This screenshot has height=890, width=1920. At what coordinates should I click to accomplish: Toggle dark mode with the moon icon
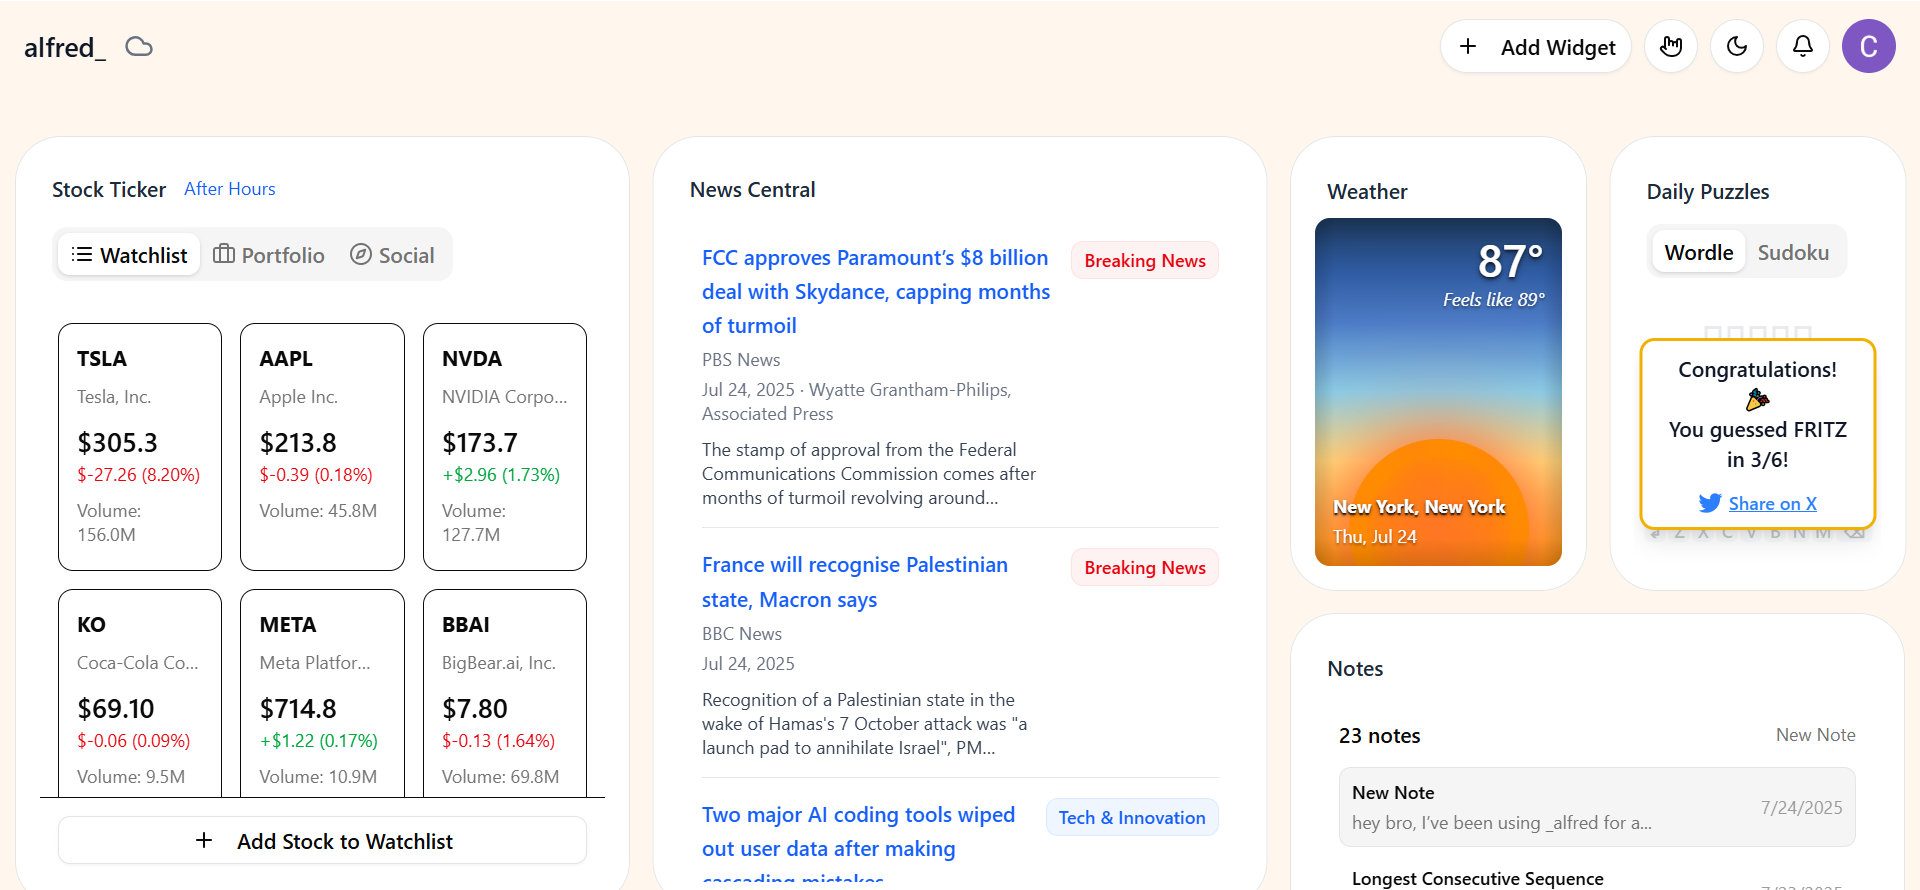click(1737, 46)
